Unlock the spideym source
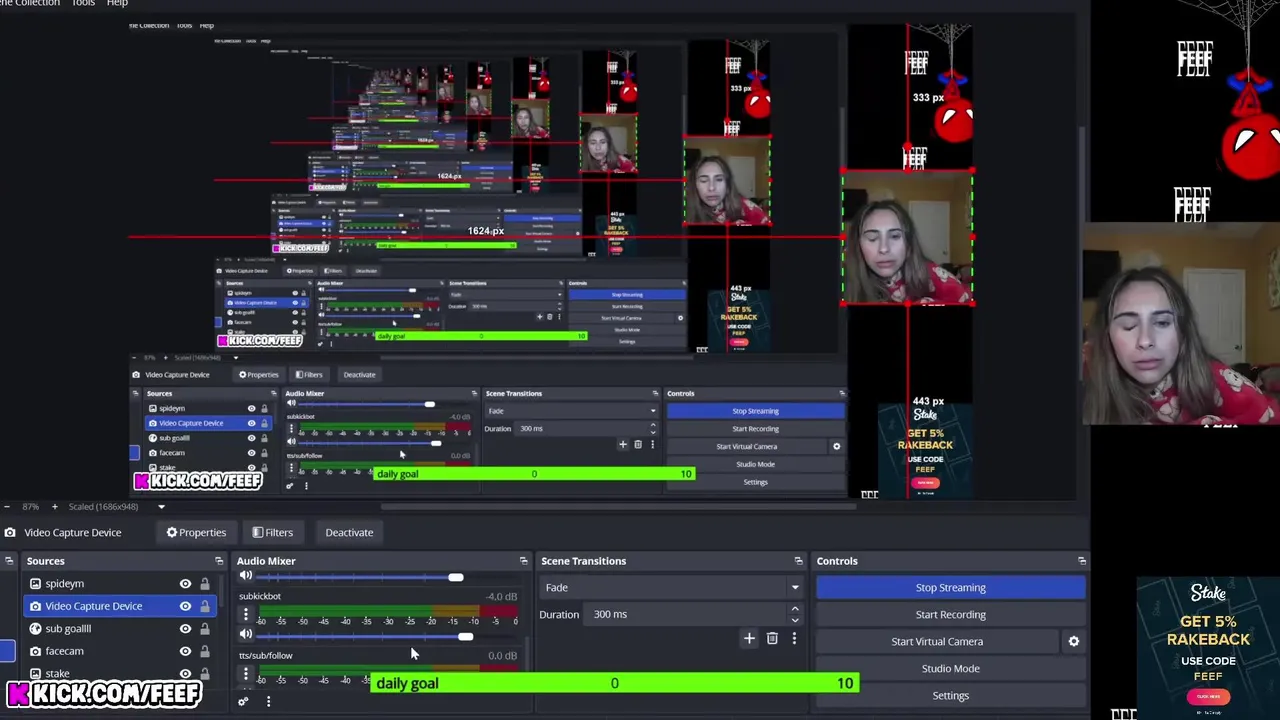 (x=205, y=584)
